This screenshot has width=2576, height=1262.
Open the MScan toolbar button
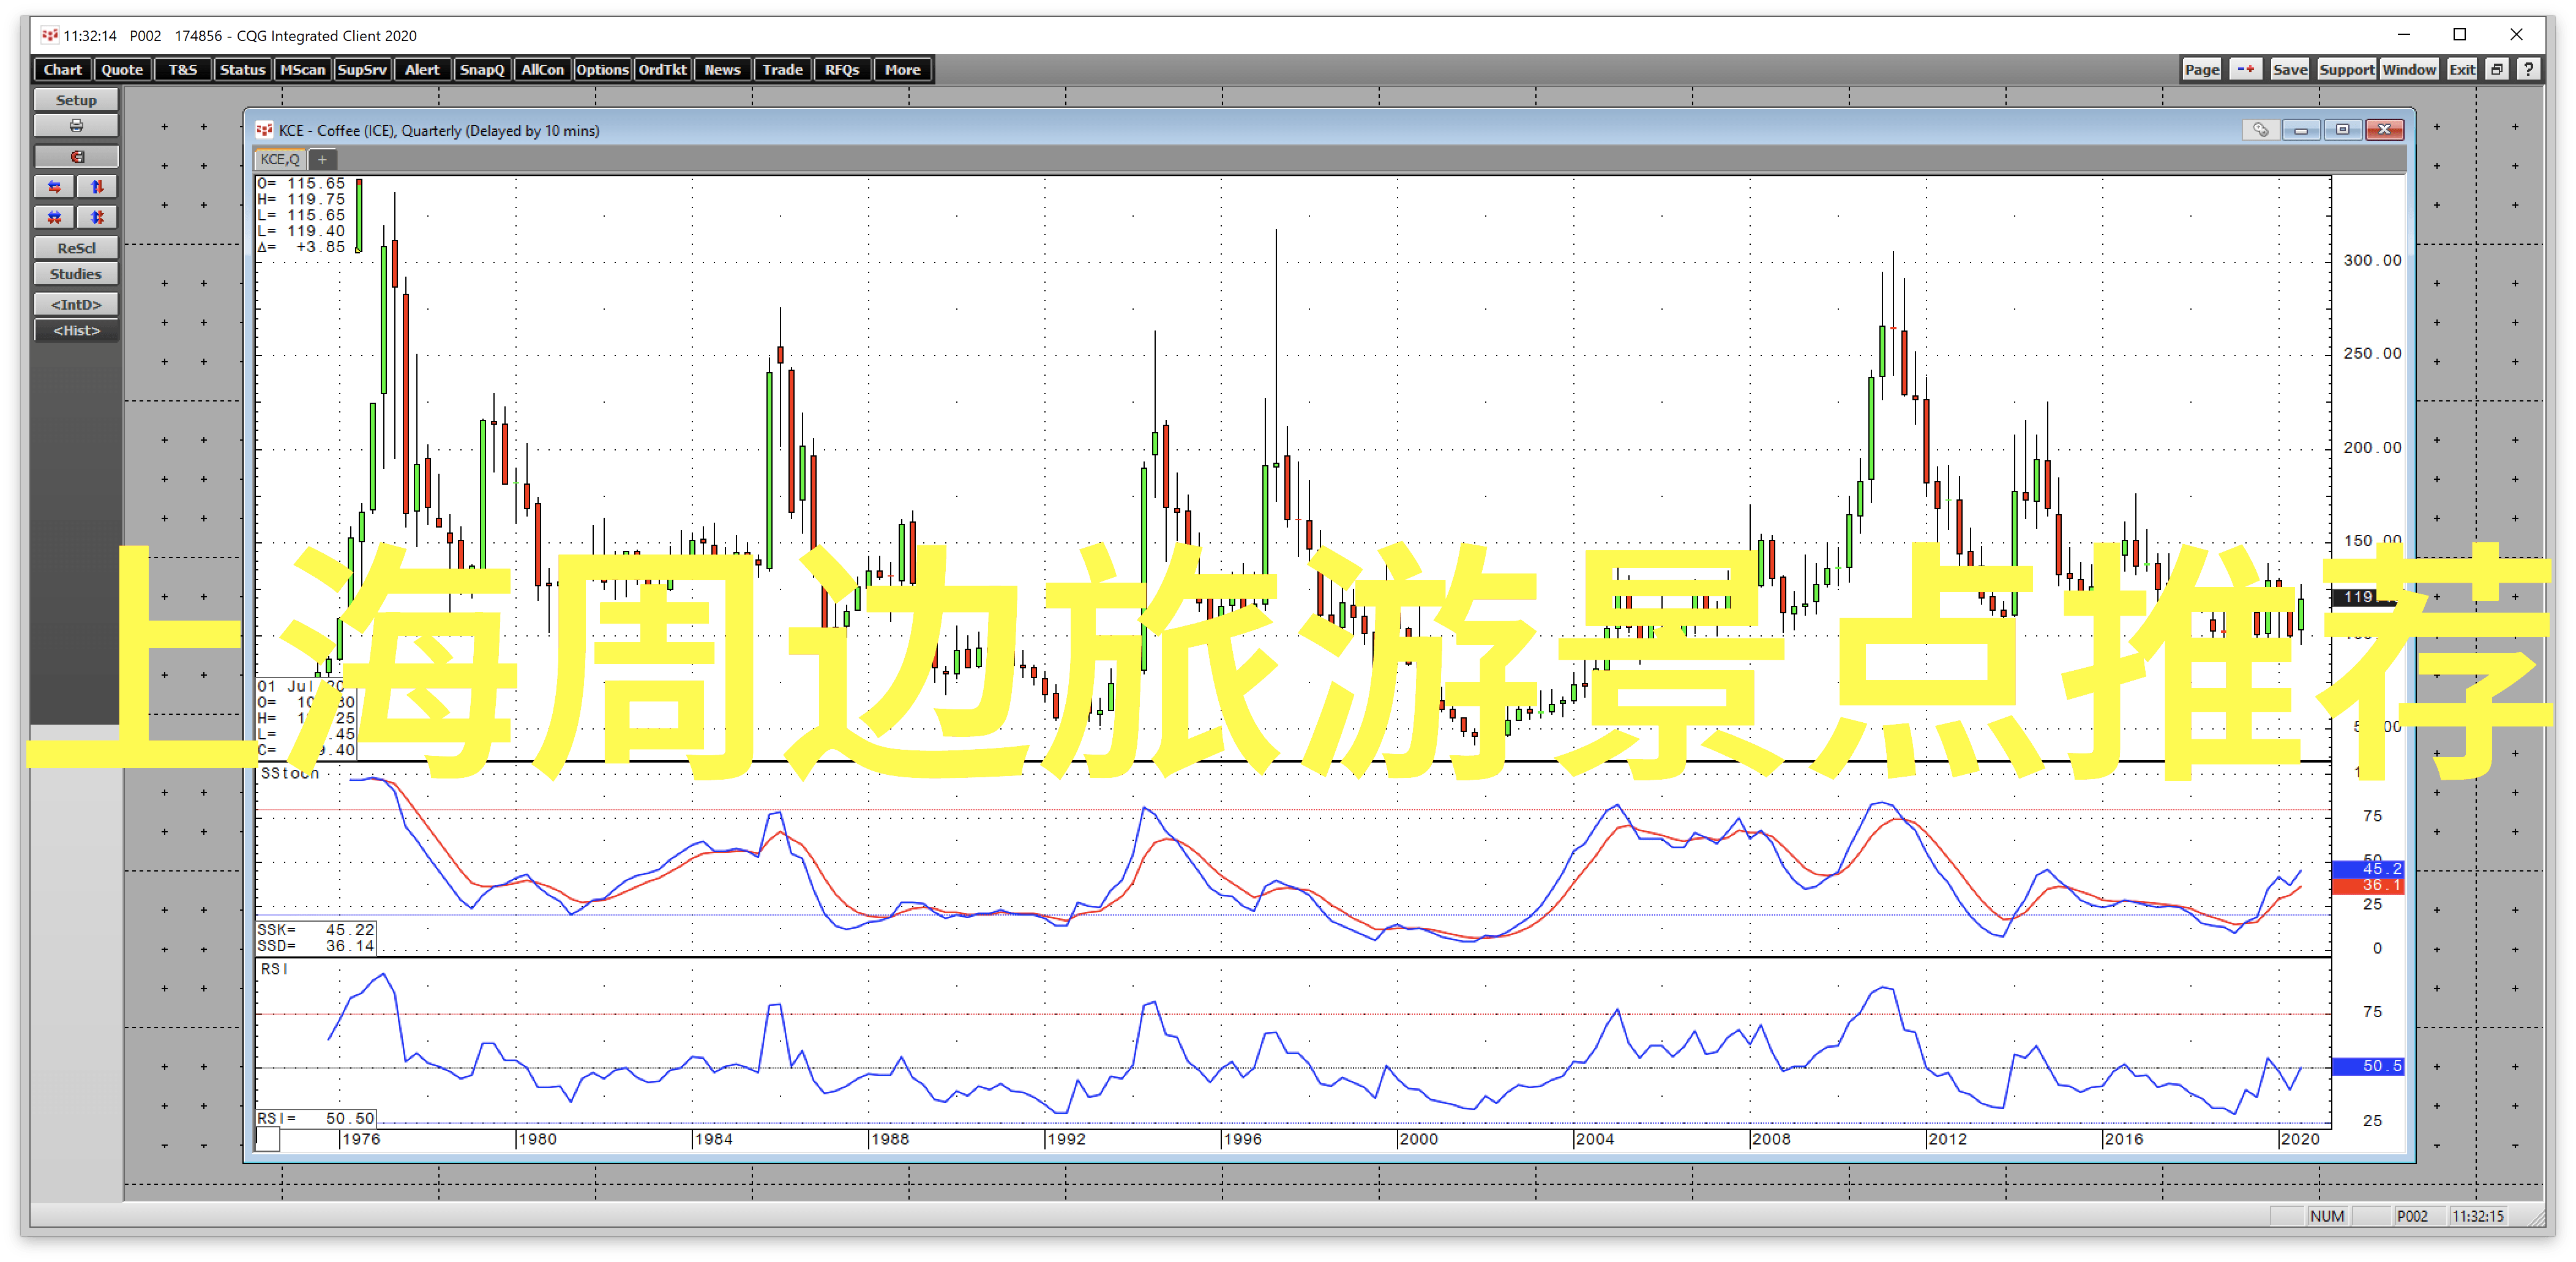(x=302, y=69)
